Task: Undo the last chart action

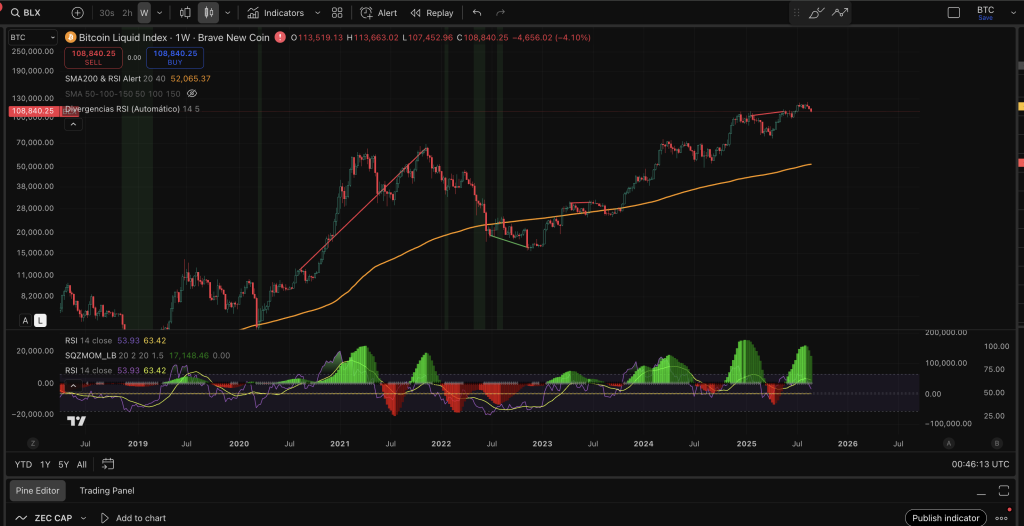Action: (x=476, y=13)
